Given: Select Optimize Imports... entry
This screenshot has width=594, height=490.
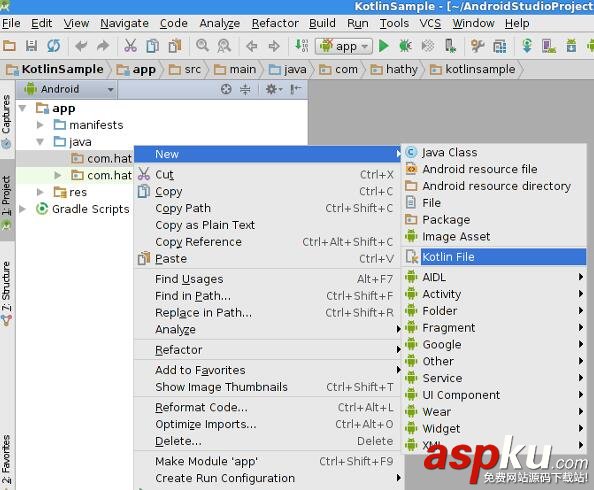Looking at the screenshot, I should click(x=267, y=424).
